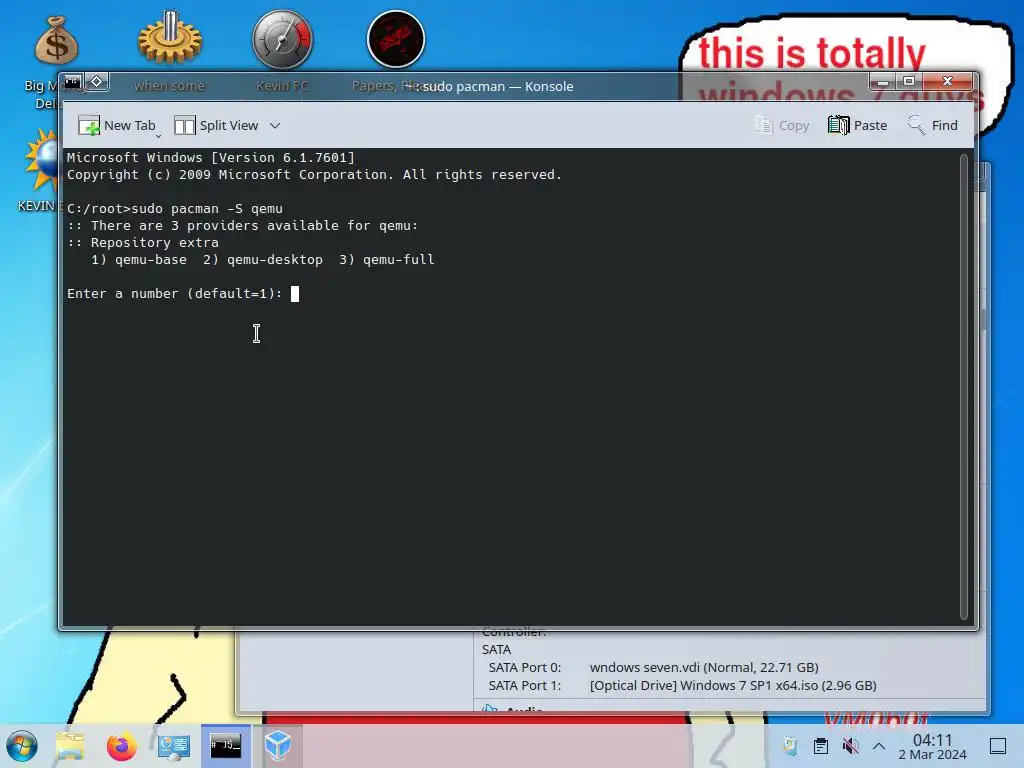Open the Start menu orb
The image size is (1024, 768).
pyautogui.click(x=22, y=746)
